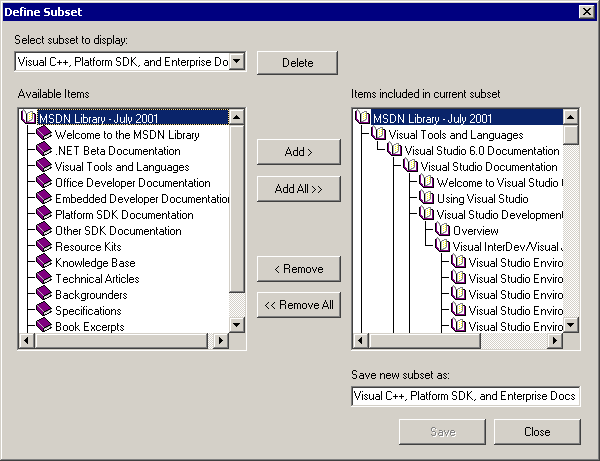Click the open book icon beside Visual Studio 6.0 Documentation
600x461 pixels.
(394, 151)
